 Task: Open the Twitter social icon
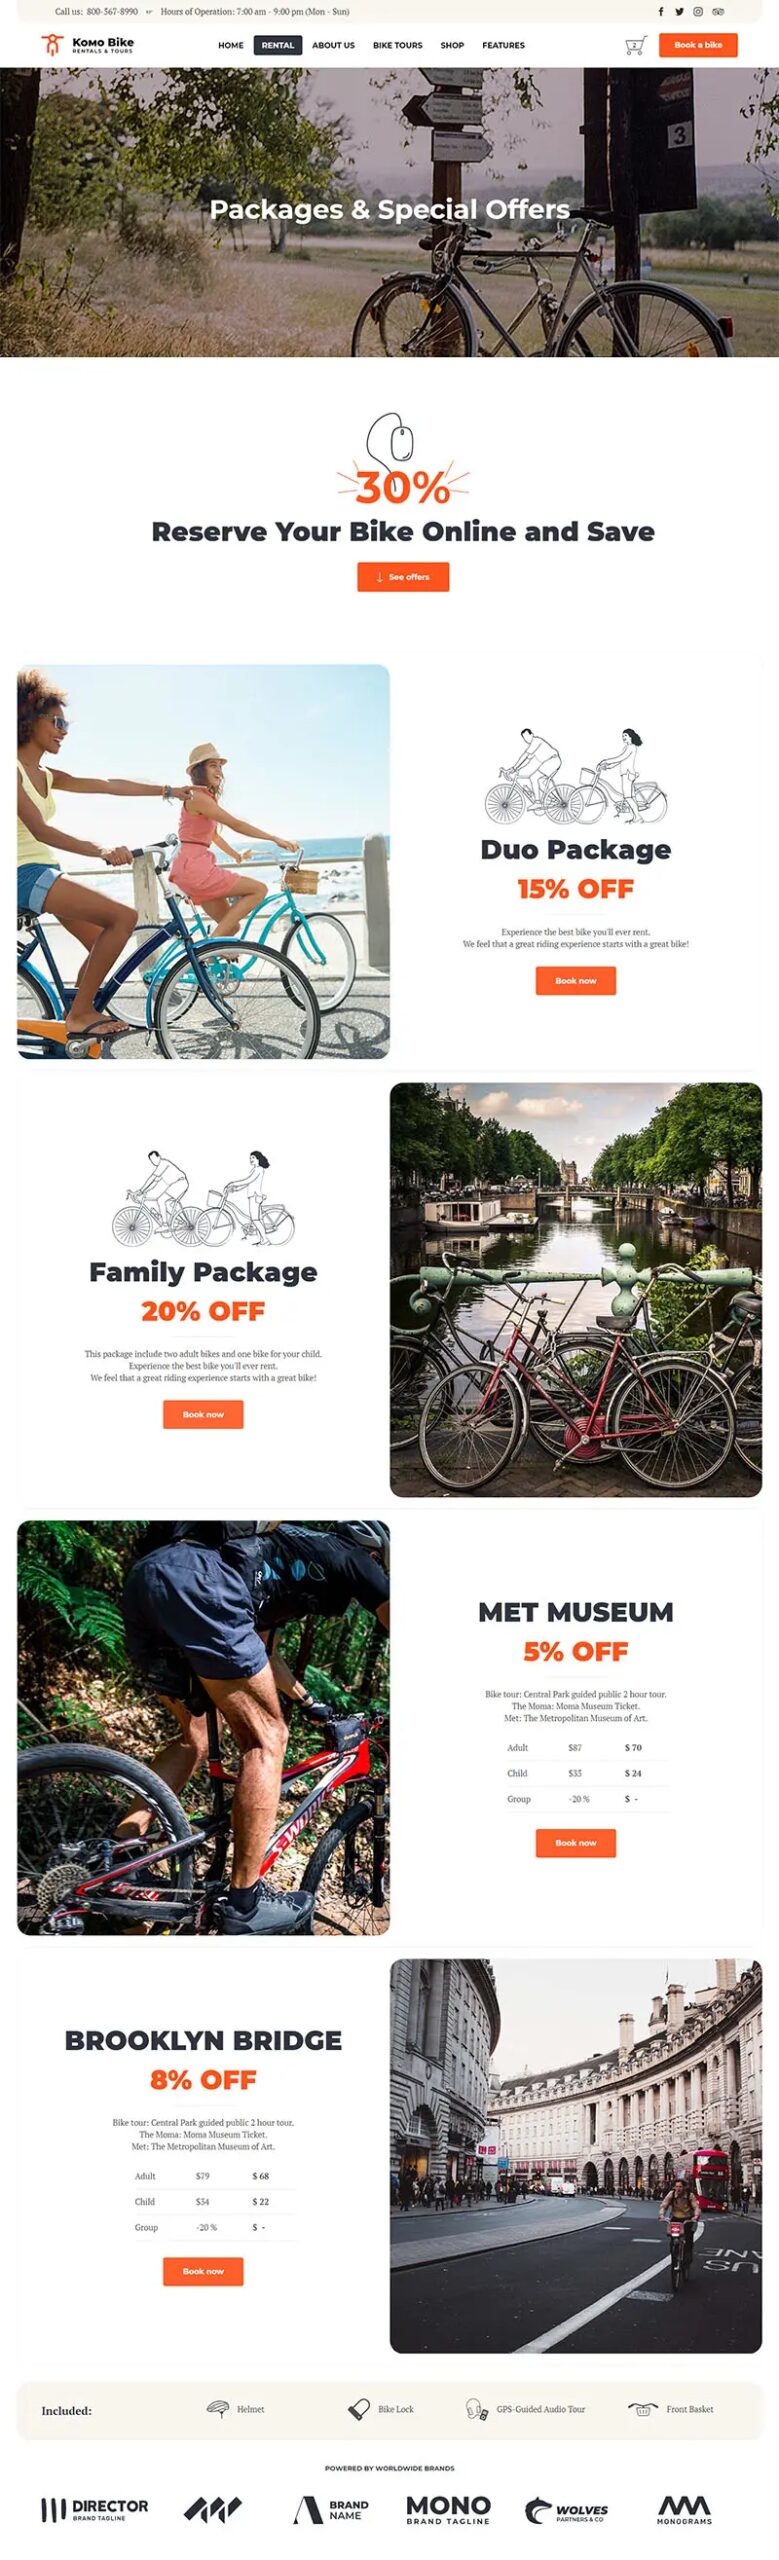679,12
